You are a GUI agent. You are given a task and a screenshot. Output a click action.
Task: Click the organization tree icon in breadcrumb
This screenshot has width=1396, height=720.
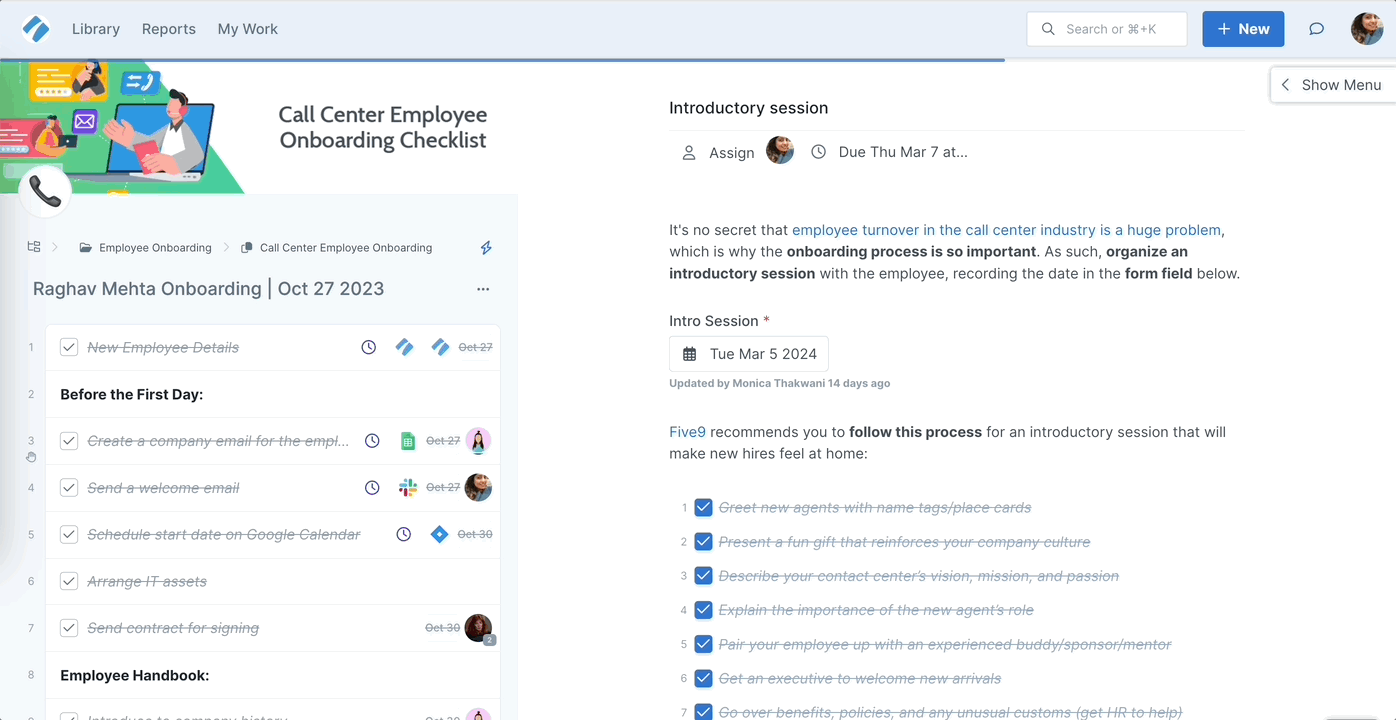point(34,247)
